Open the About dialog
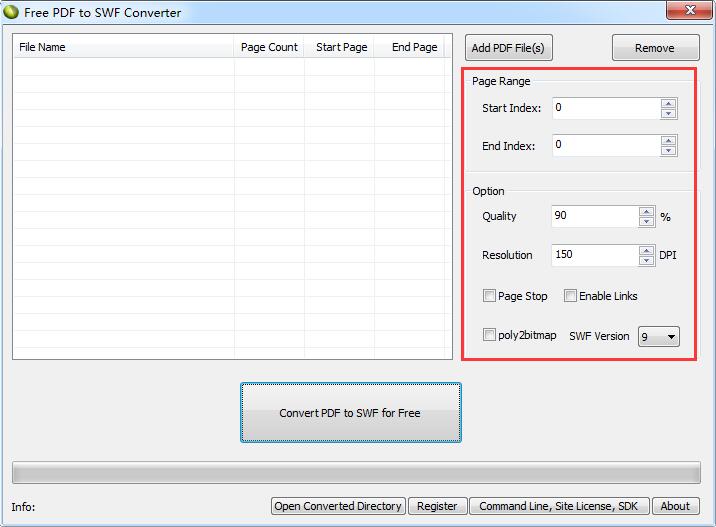Image resolution: width=716 pixels, height=527 pixels. pos(675,506)
